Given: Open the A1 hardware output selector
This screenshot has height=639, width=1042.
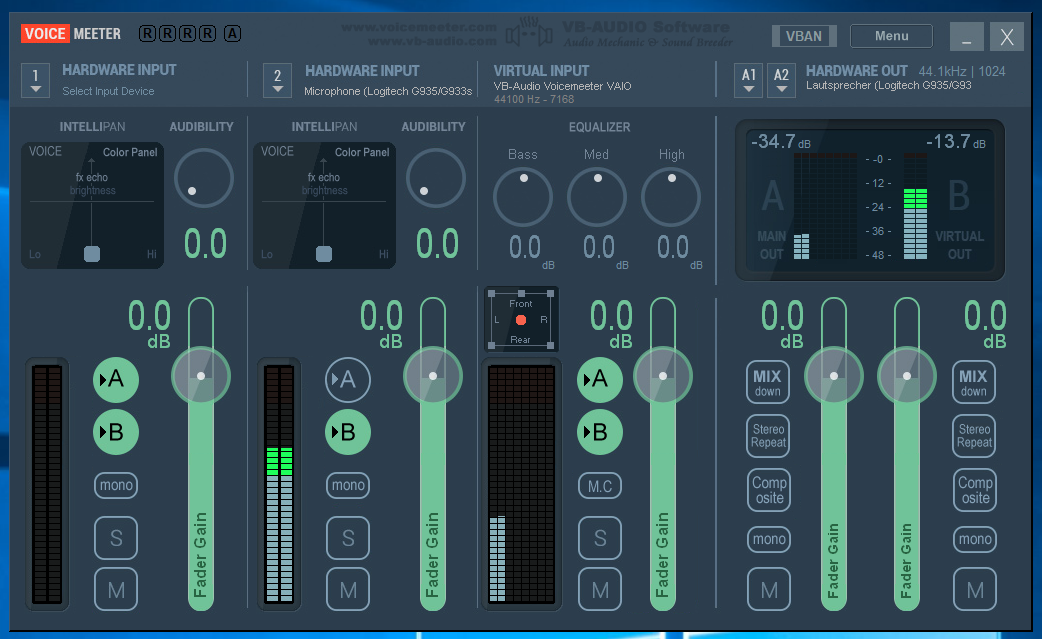Looking at the screenshot, I should pyautogui.click(x=748, y=80).
